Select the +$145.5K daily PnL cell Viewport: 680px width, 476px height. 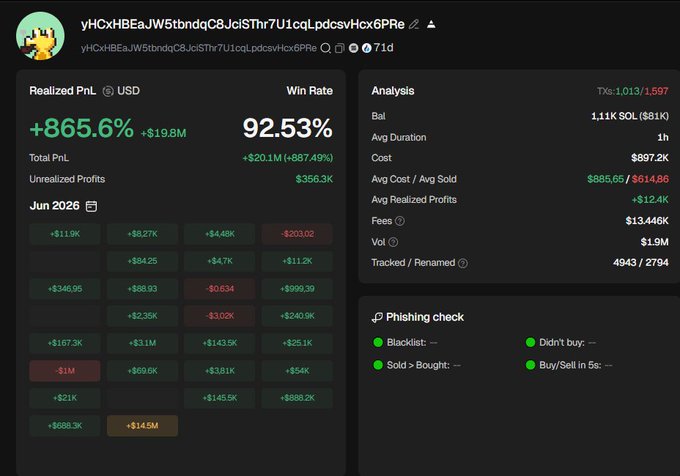click(x=219, y=398)
